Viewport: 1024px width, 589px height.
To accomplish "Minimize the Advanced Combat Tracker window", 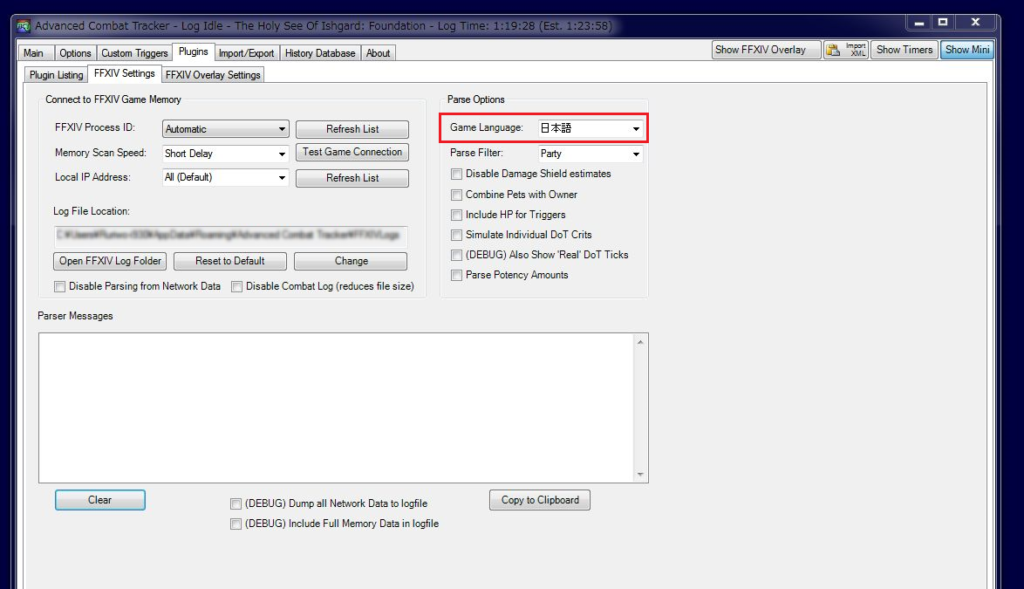I will tap(919, 23).
